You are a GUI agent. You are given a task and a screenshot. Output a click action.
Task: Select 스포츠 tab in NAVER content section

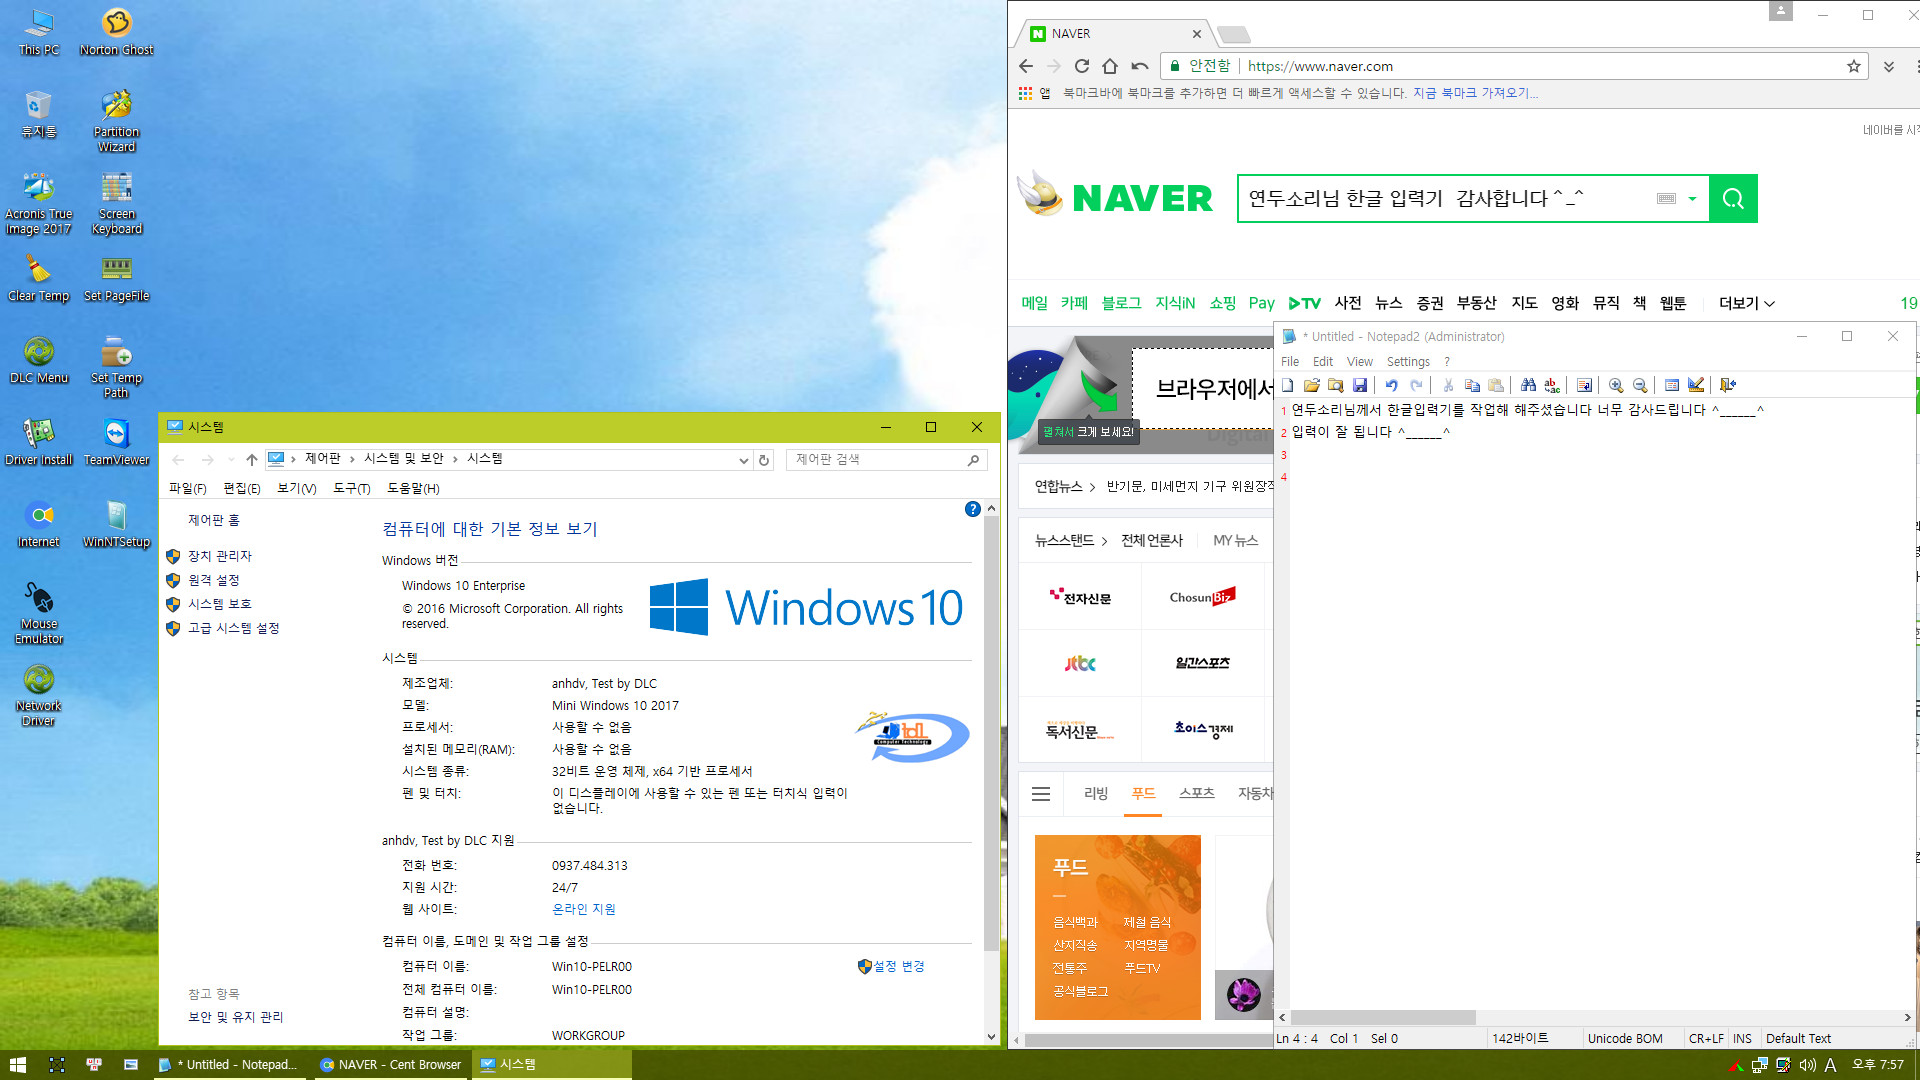tap(1196, 793)
